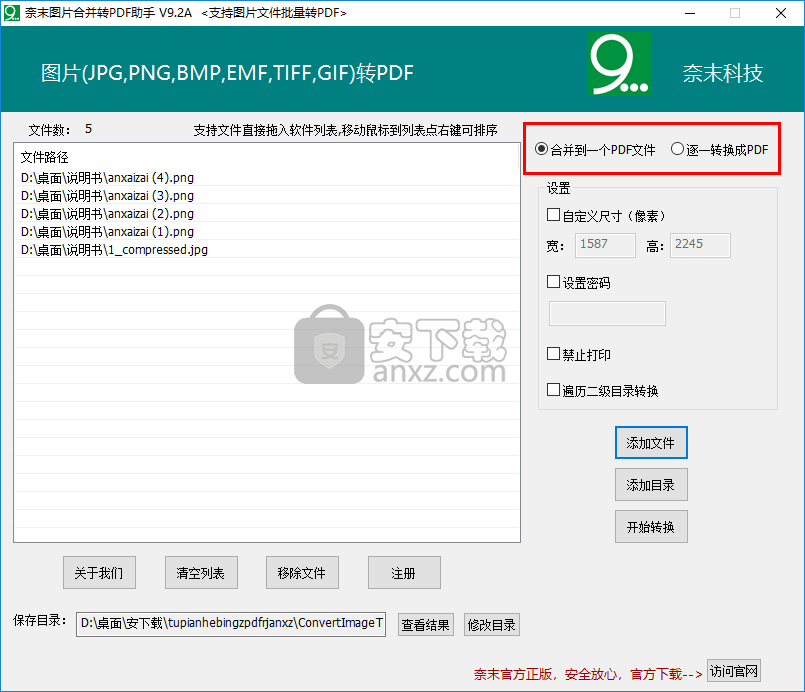Tick the 设置密码 checkbox
Viewport: 805px width, 692px height.
tap(553, 282)
